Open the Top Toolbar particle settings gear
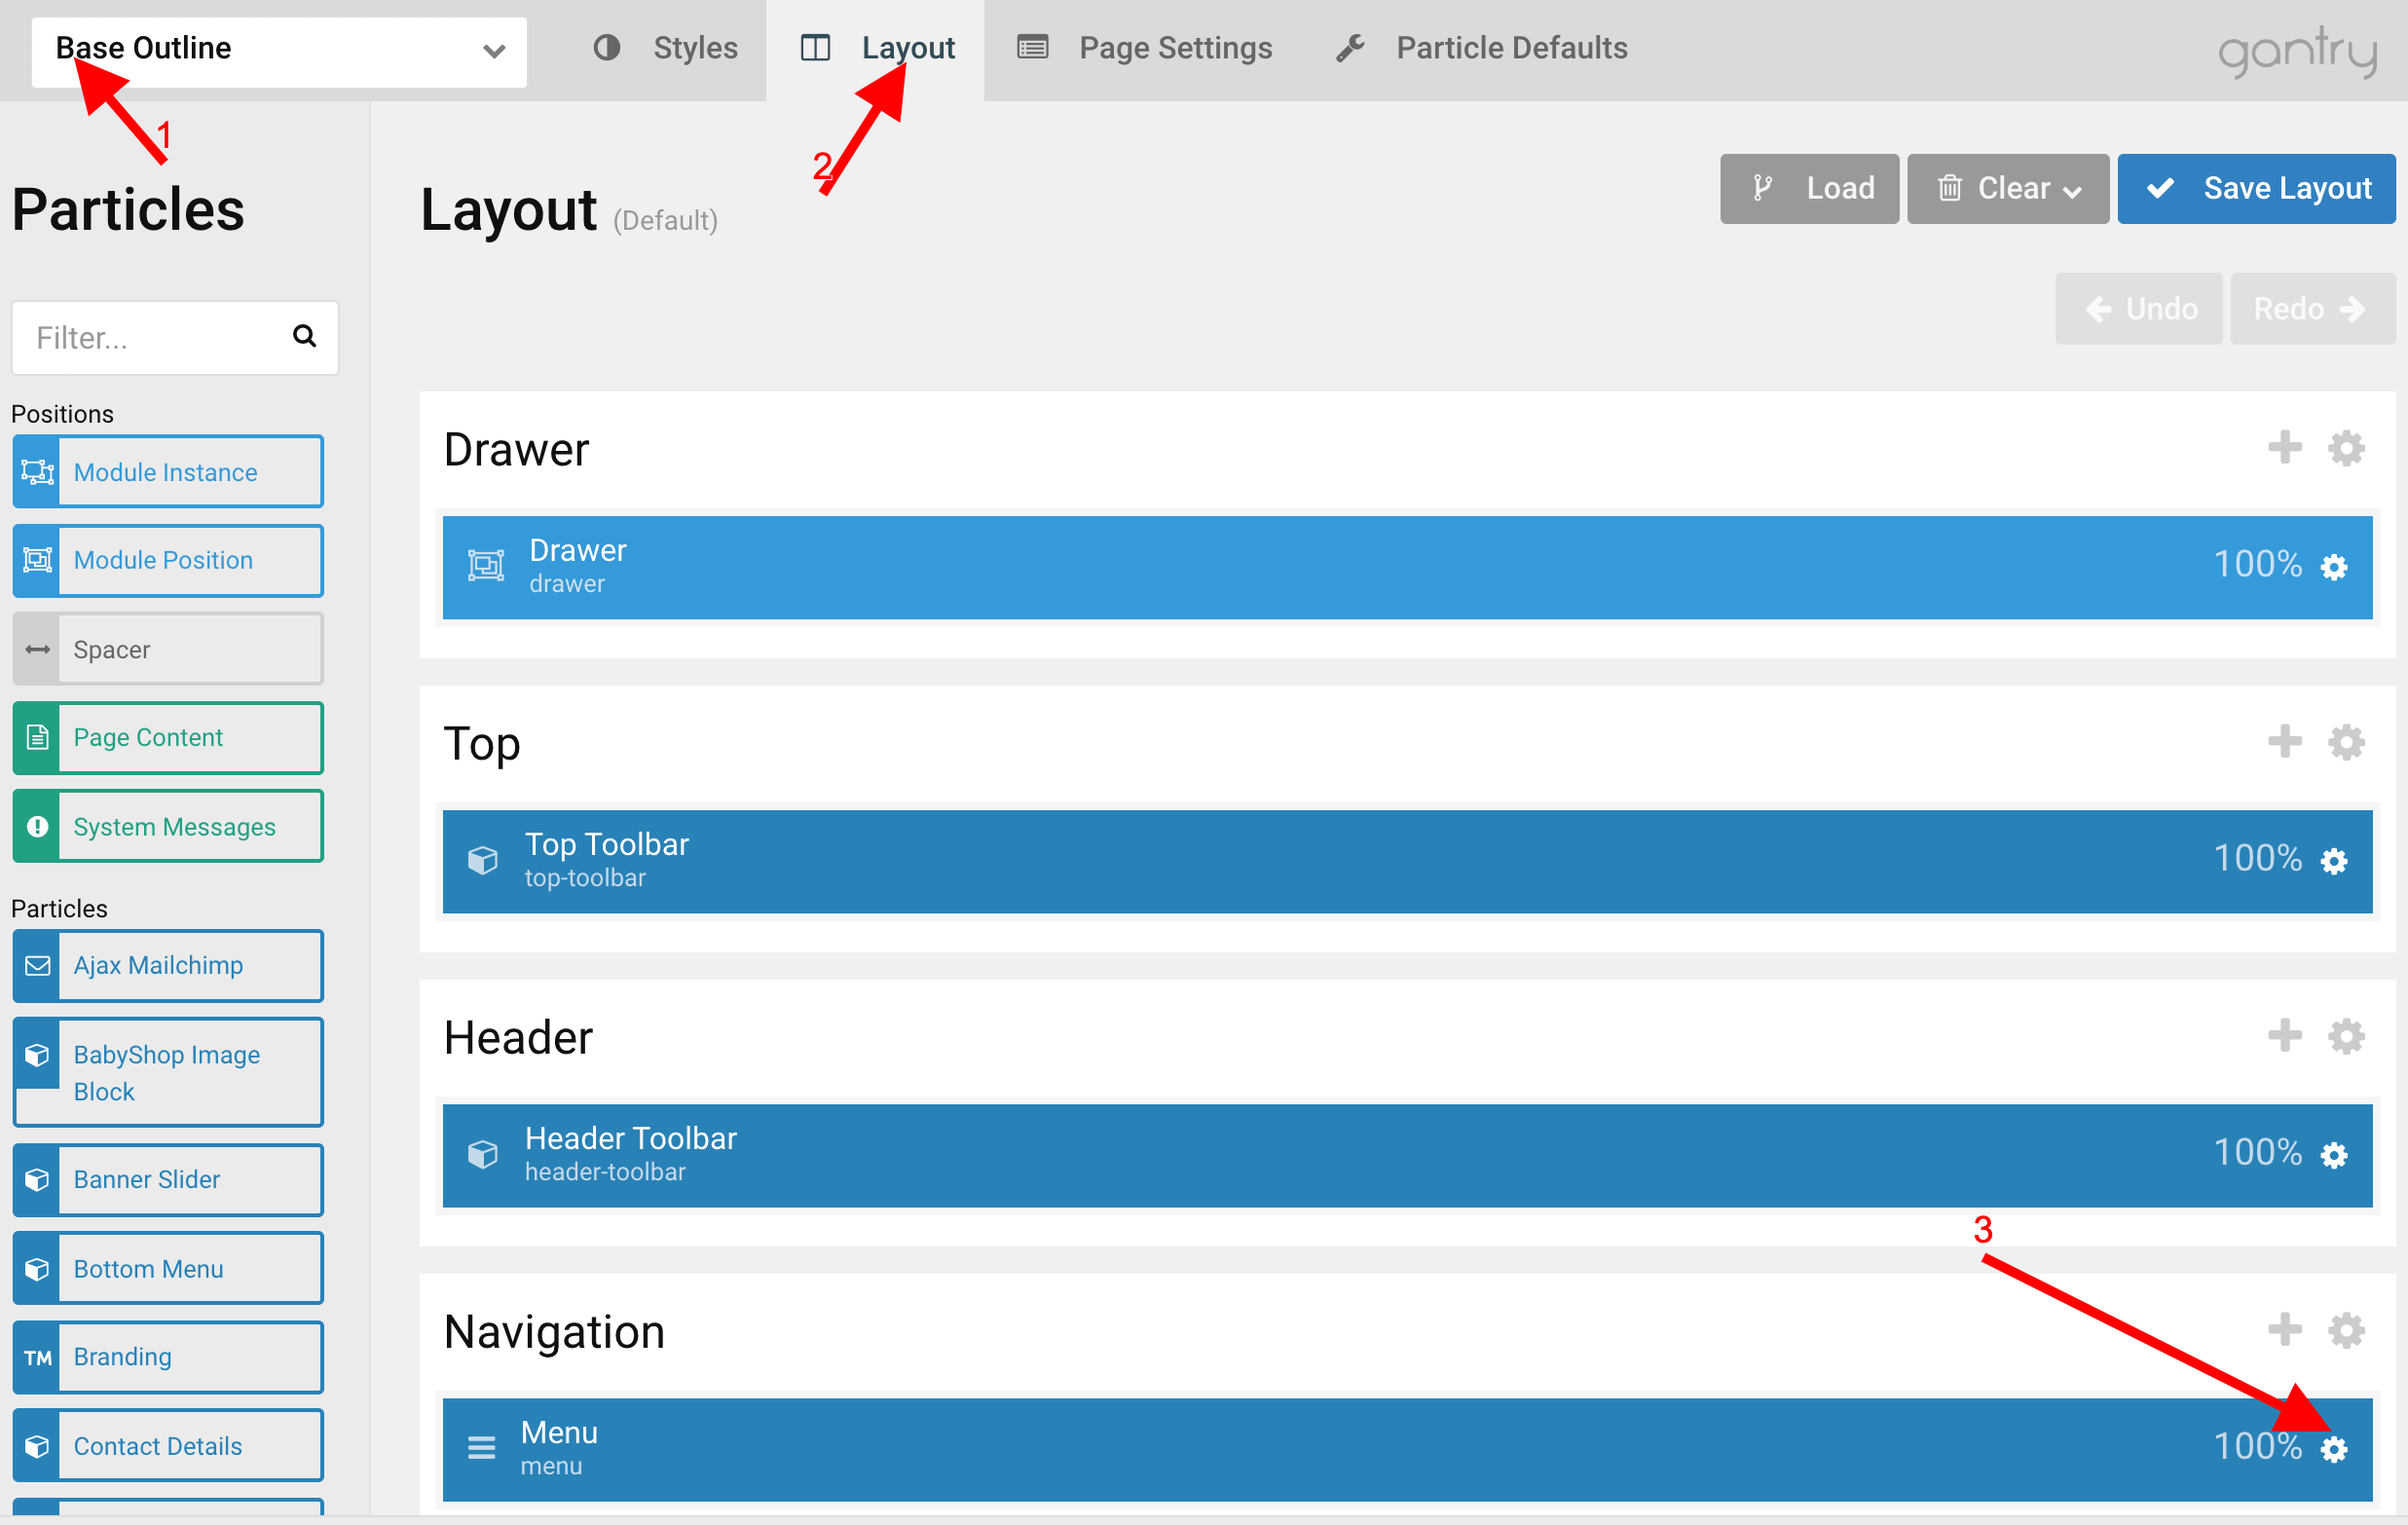Image resolution: width=2408 pixels, height=1525 pixels. coord(2333,861)
